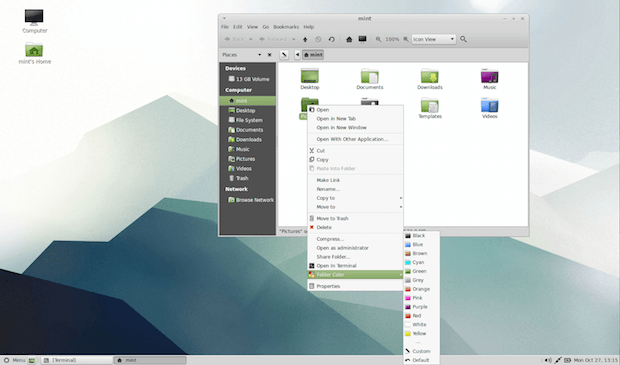620x365 pixels.
Task: Open the Go menu
Action: (266, 27)
